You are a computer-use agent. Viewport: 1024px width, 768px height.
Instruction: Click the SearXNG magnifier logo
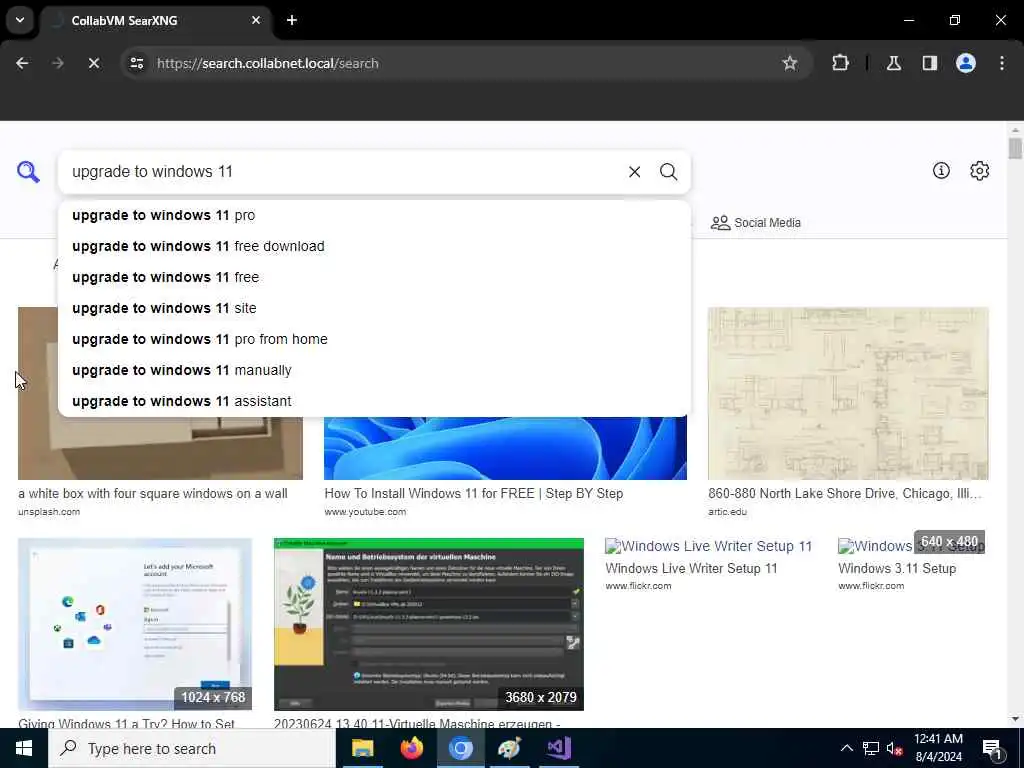pyautogui.click(x=28, y=172)
